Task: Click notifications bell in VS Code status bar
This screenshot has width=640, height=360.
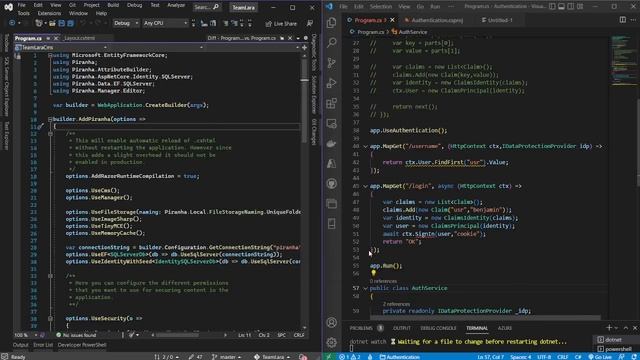Action: [x=634, y=357]
